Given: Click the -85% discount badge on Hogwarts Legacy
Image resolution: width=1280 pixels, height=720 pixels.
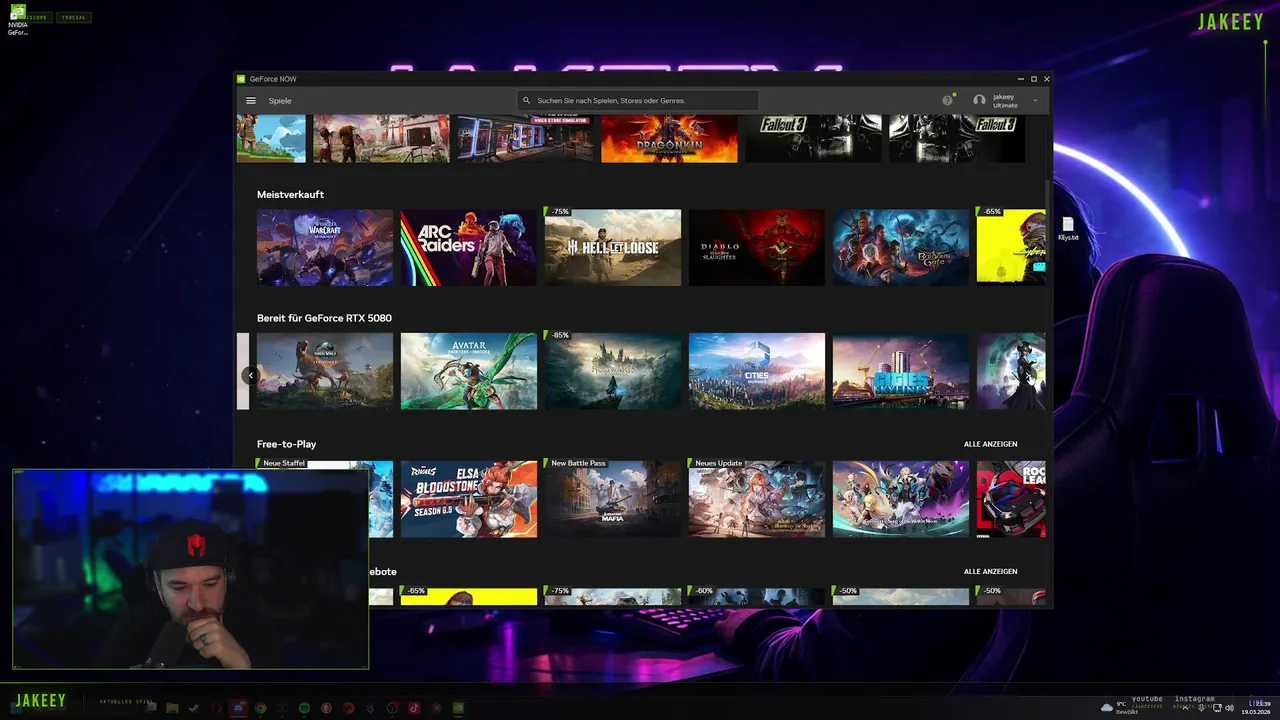Looking at the screenshot, I should click(558, 335).
